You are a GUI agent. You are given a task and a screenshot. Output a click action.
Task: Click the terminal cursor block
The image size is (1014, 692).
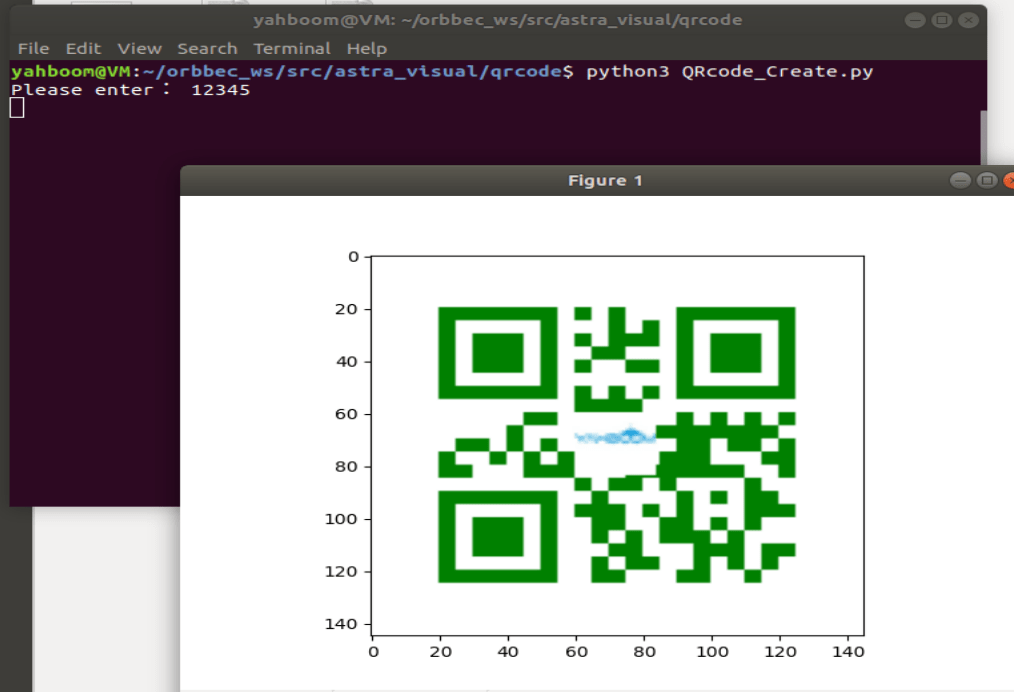pyautogui.click(x=17, y=108)
